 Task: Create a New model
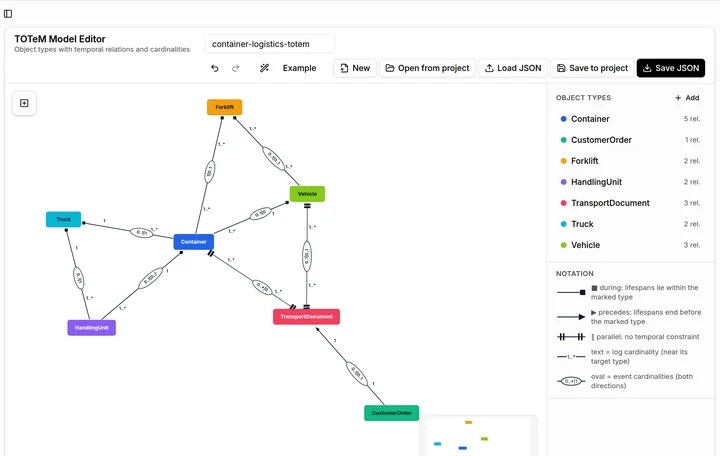pyautogui.click(x=355, y=68)
